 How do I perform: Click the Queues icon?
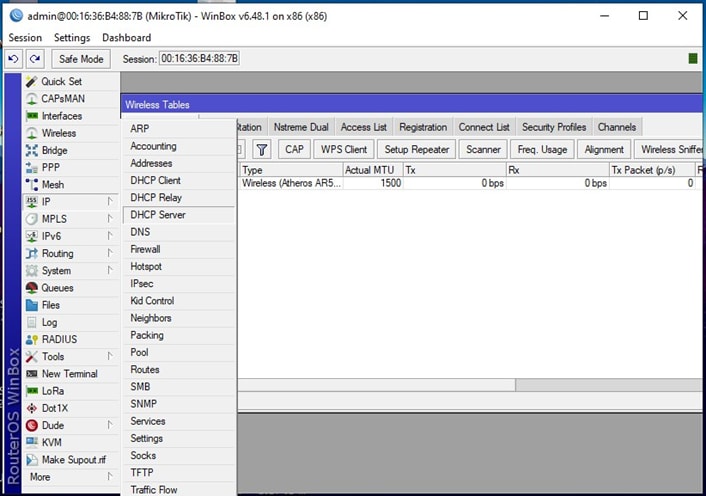tap(32, 288)
